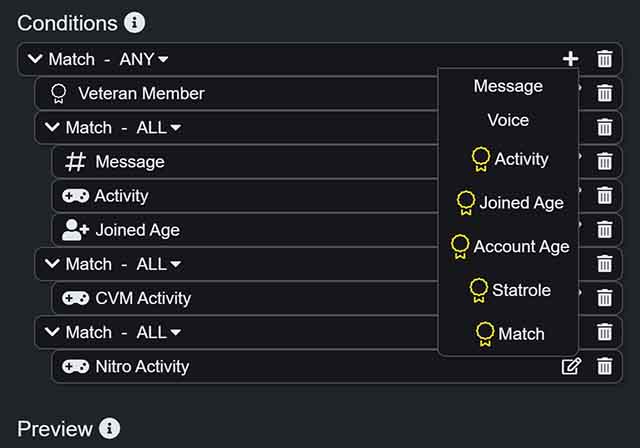The image size is (640, 448).
Task: Click the info icon beside Conditions
Action: [135, 22]
